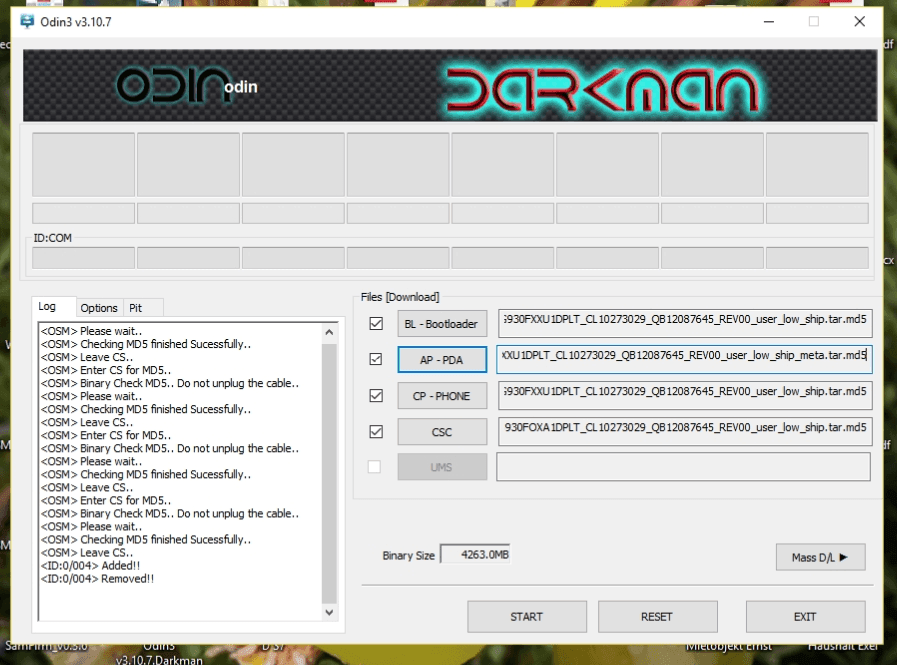Click the log scrollbar up arrow
This screenshot has height=665, width=897.
click(x=329, y=332)
